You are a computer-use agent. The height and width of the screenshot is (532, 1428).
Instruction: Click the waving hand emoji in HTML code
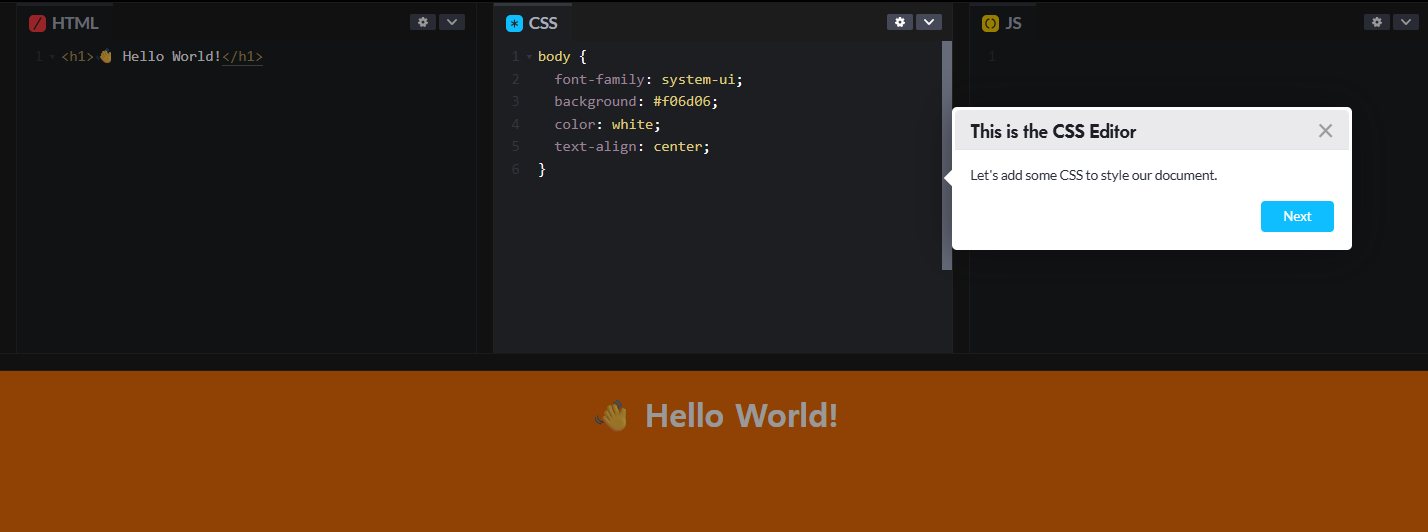click(x=106, y=57)
